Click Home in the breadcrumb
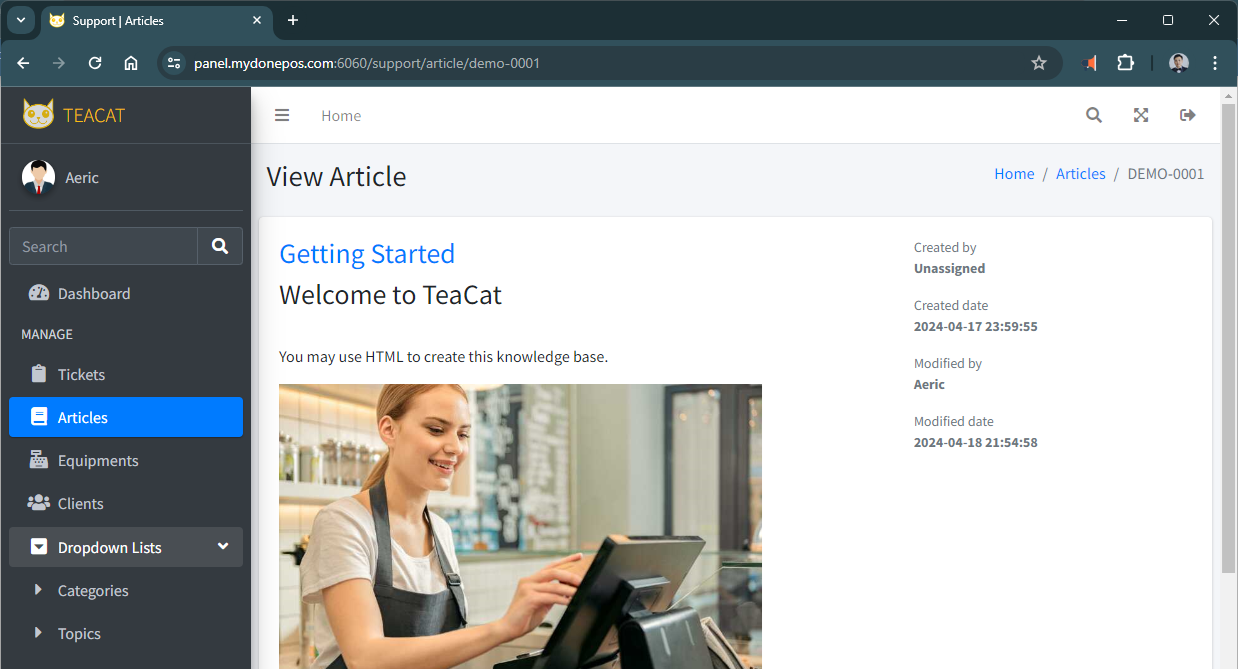Screen dimensions: 1238x669 coord(1014,173)
